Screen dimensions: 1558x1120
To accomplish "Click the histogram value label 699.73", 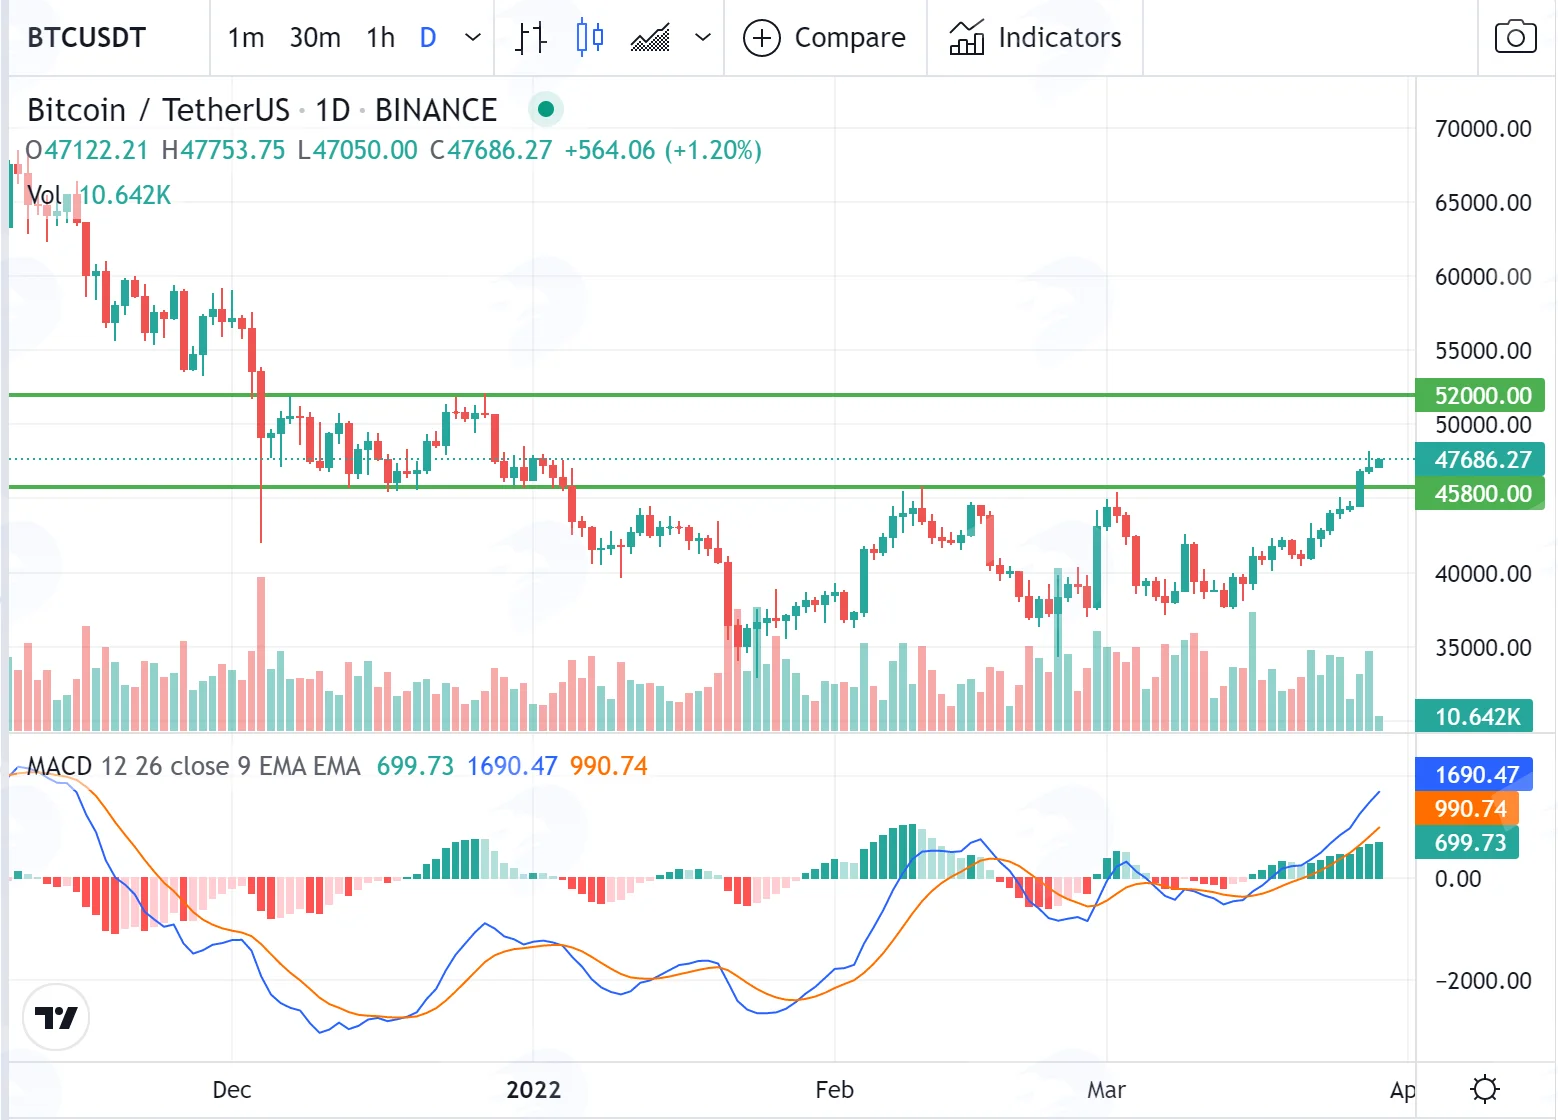I will [1467, 843].
